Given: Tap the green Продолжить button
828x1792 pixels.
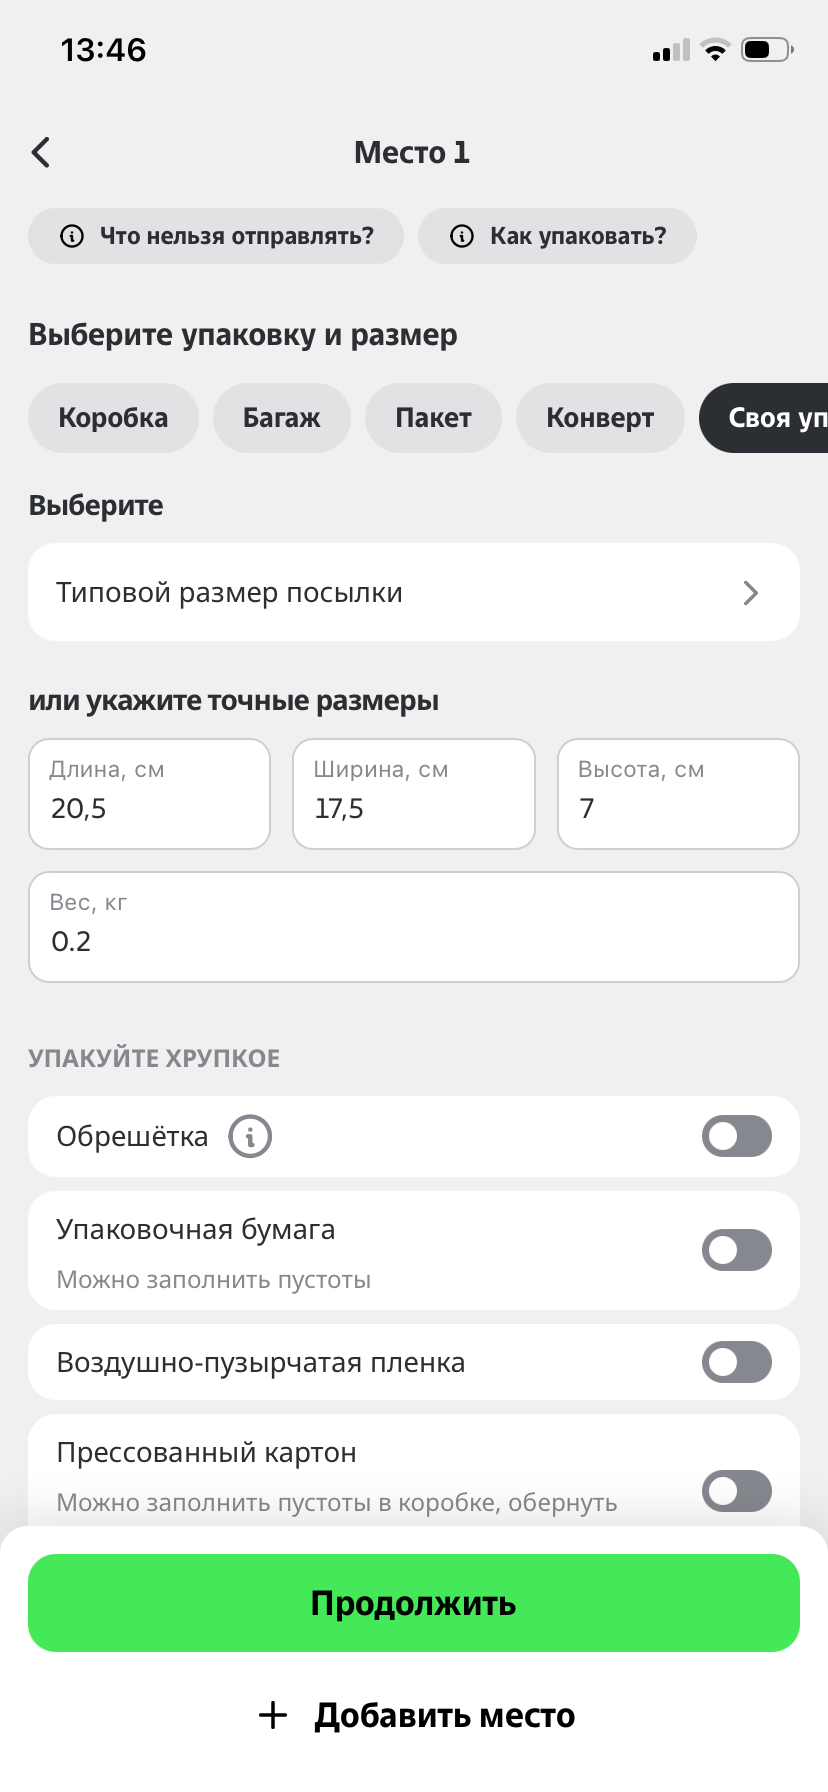Looking at the screenshot, I should [414, 1603].
